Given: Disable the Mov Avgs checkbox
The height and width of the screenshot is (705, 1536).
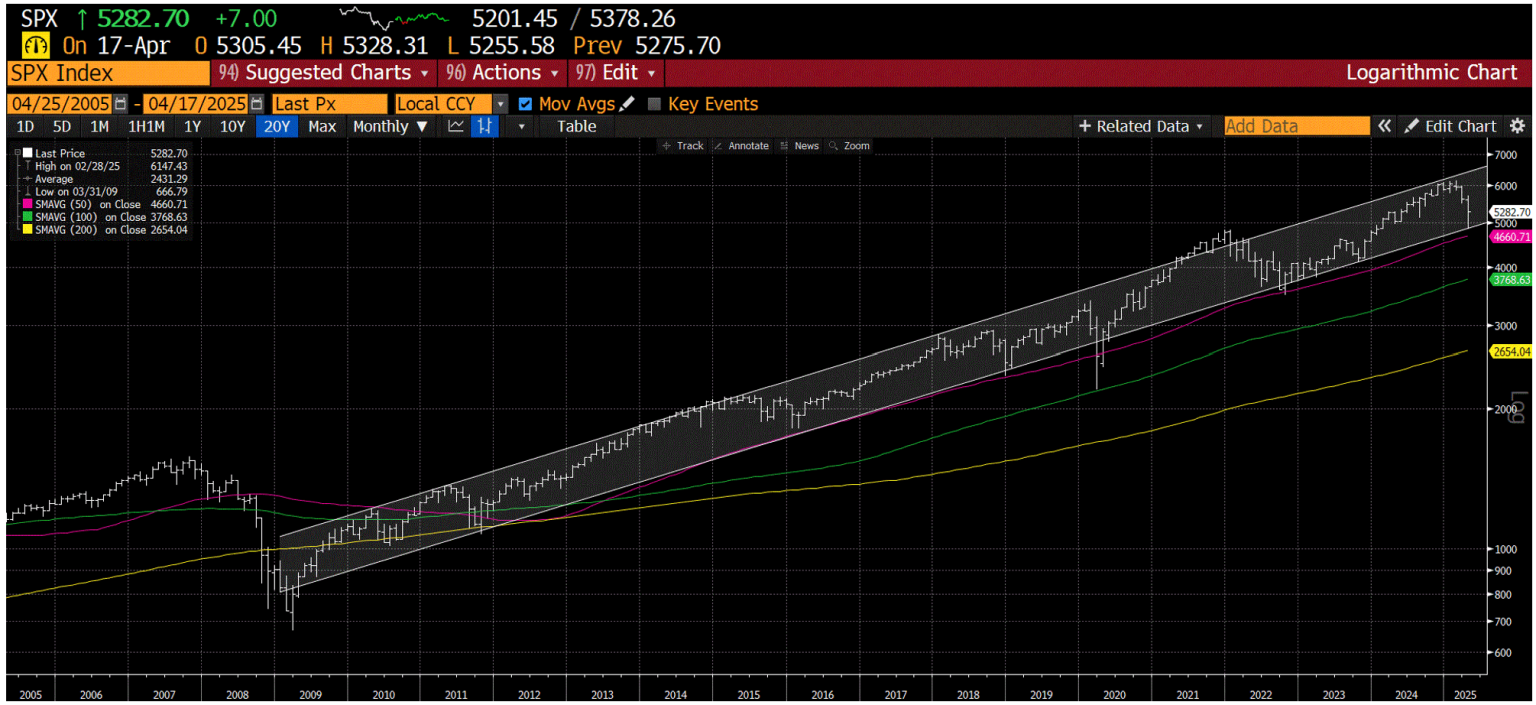Looking at the screenshot, I should (525, 103).
